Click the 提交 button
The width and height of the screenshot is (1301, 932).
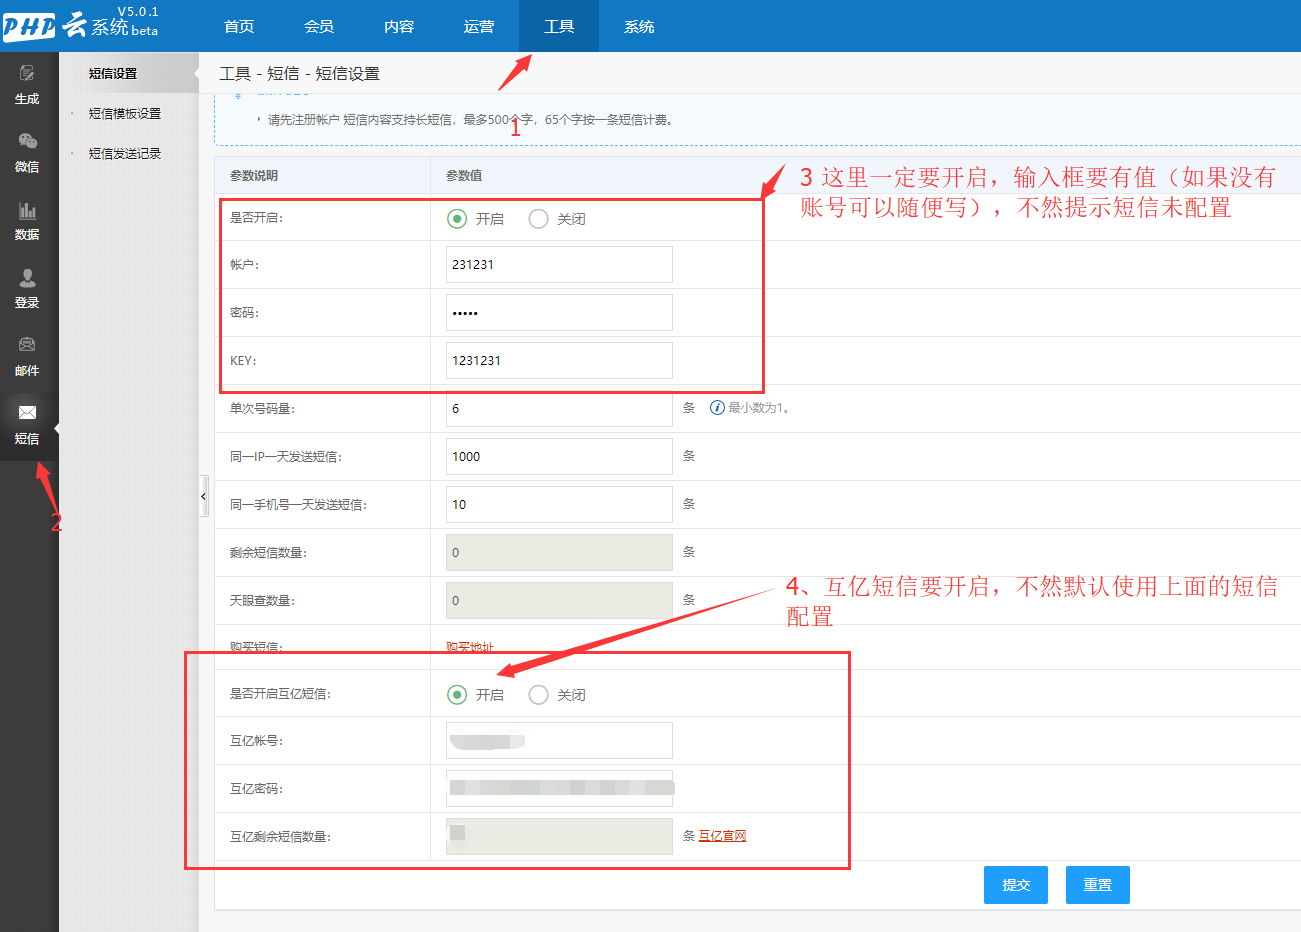click(x=1015, y=885)
